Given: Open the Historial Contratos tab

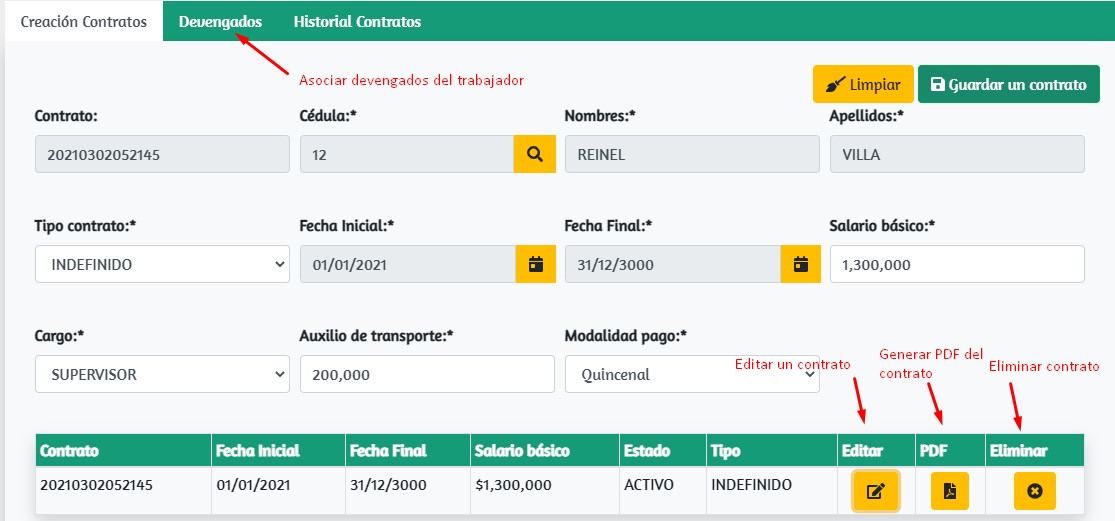Looking at the screenshot, I should click(357, 21).
